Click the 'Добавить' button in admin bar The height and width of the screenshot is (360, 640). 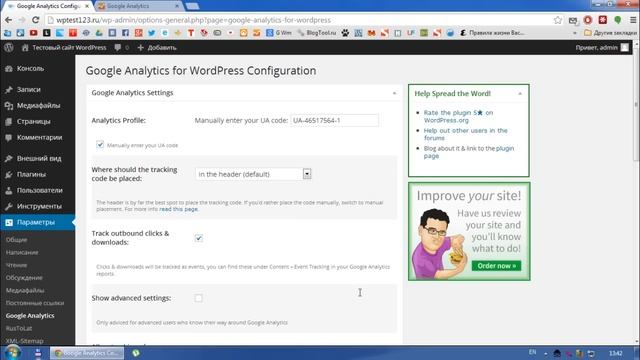[157, 48]
